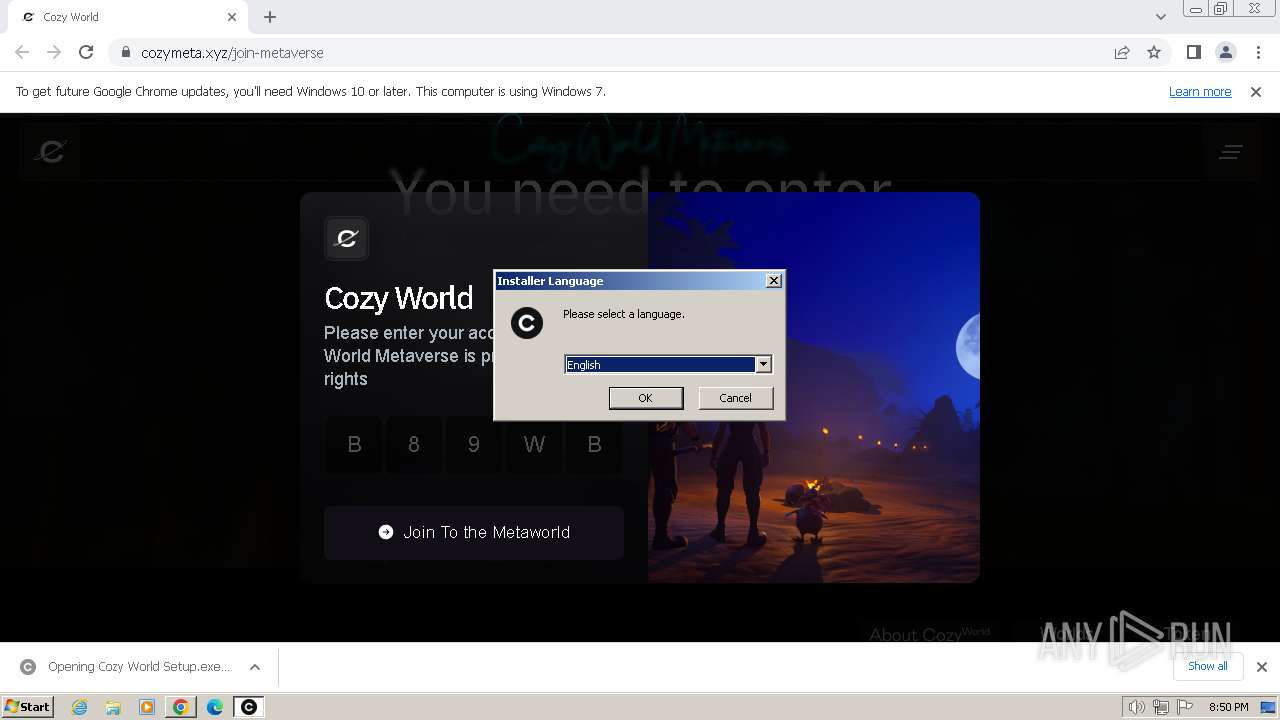Viewport: 1280px width, 720px height.
Task: Click the code box containing W
Action: (x=534, y=444)
